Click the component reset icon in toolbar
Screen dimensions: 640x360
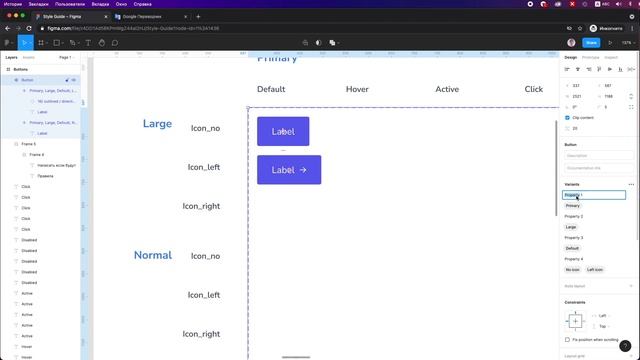coord(305,43)
